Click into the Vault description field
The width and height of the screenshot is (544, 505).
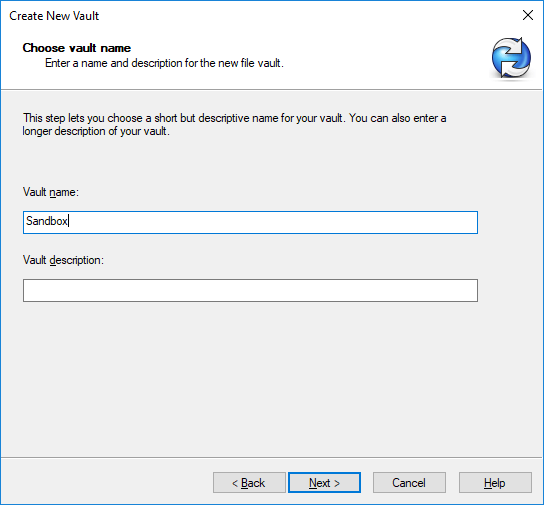[x=250, y=290]
